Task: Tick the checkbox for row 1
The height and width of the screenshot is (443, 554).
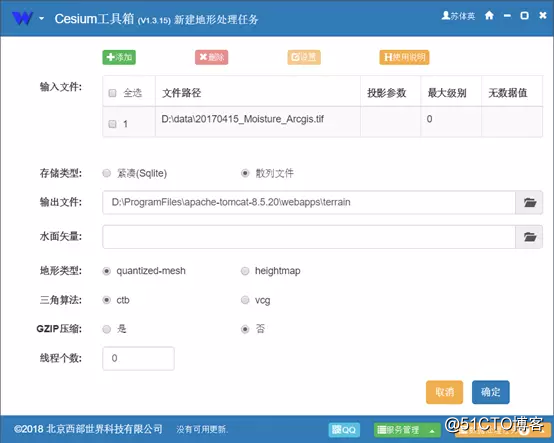Action: coord(112,124)
